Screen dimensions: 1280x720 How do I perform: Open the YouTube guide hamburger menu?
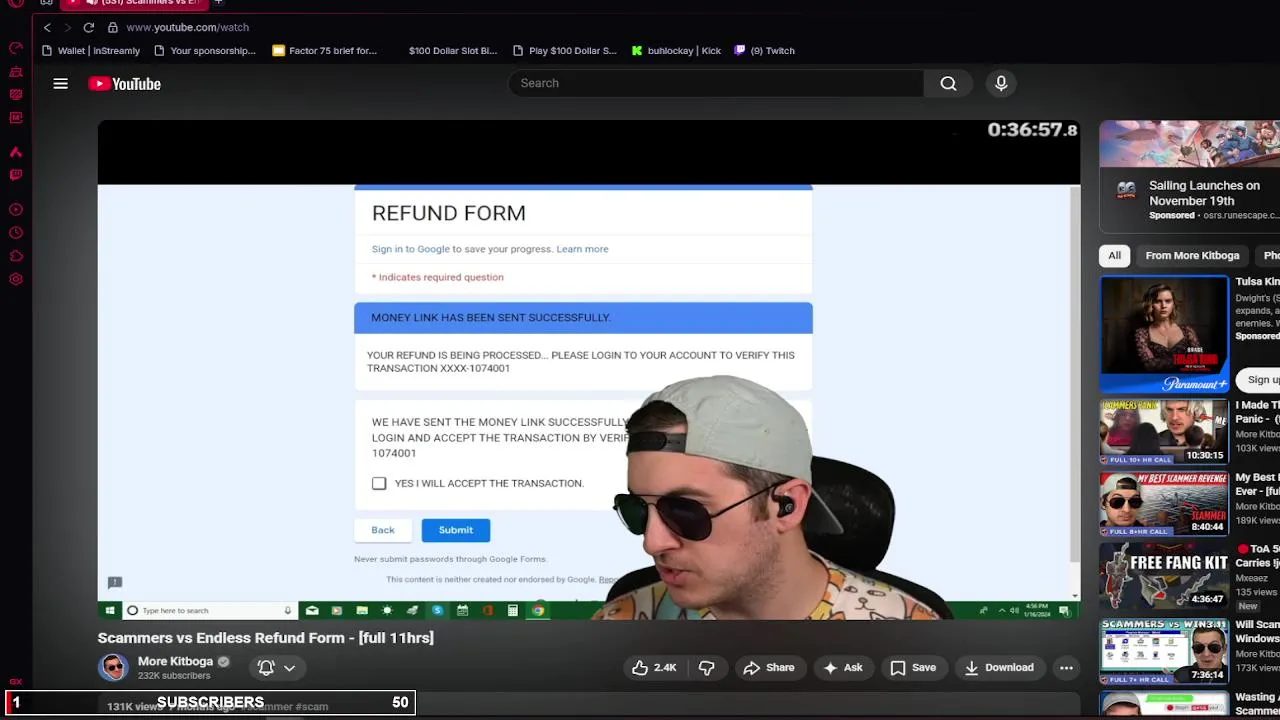(60, 84)
